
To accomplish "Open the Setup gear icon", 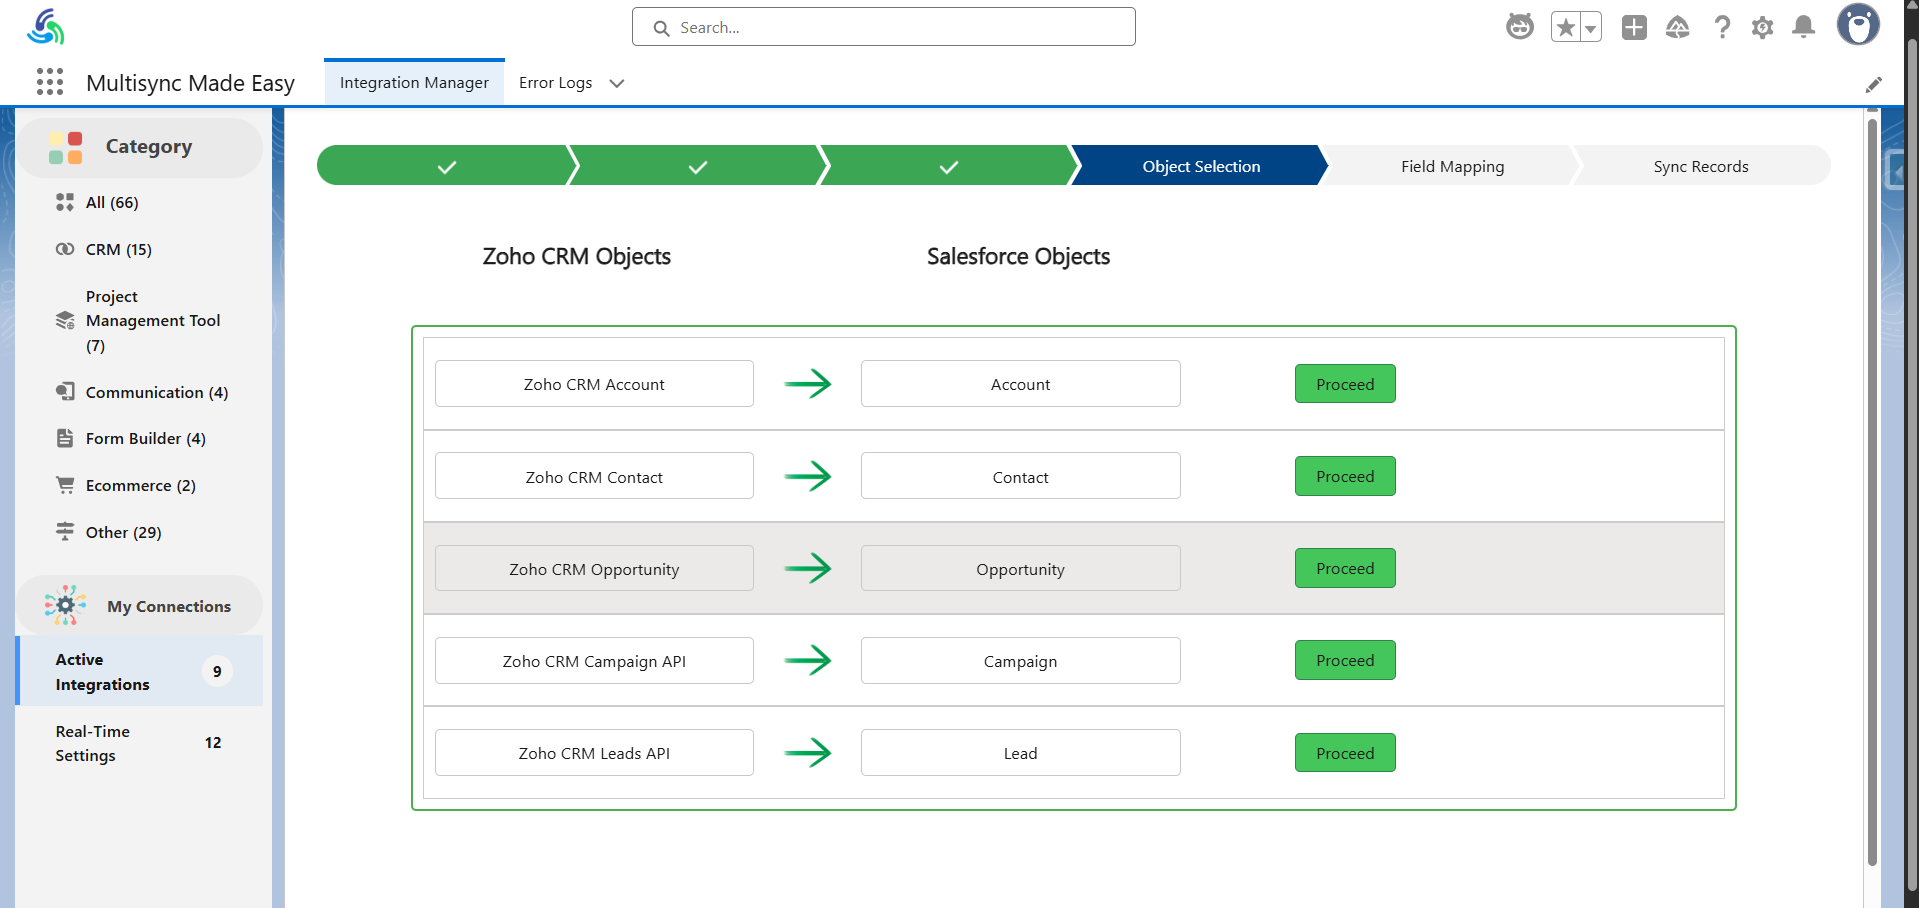I will [x=1762, y=27].
